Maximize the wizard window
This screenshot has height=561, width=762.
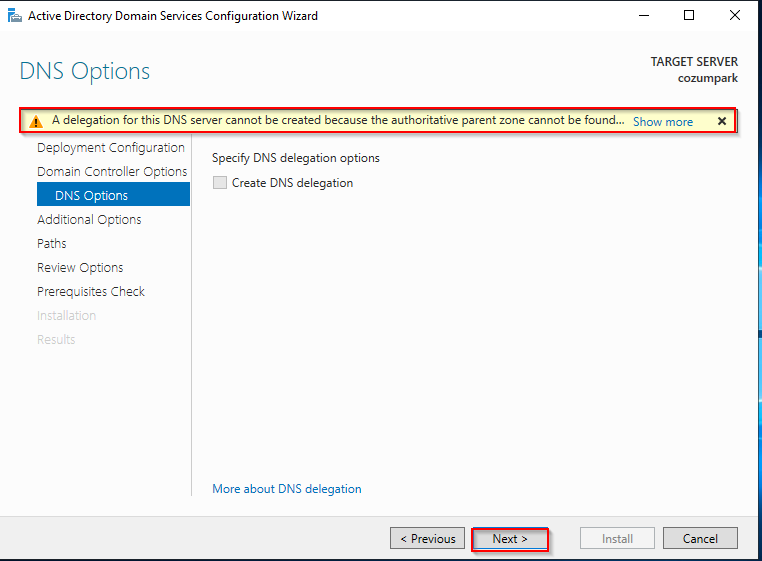click(x=689, y=16)
